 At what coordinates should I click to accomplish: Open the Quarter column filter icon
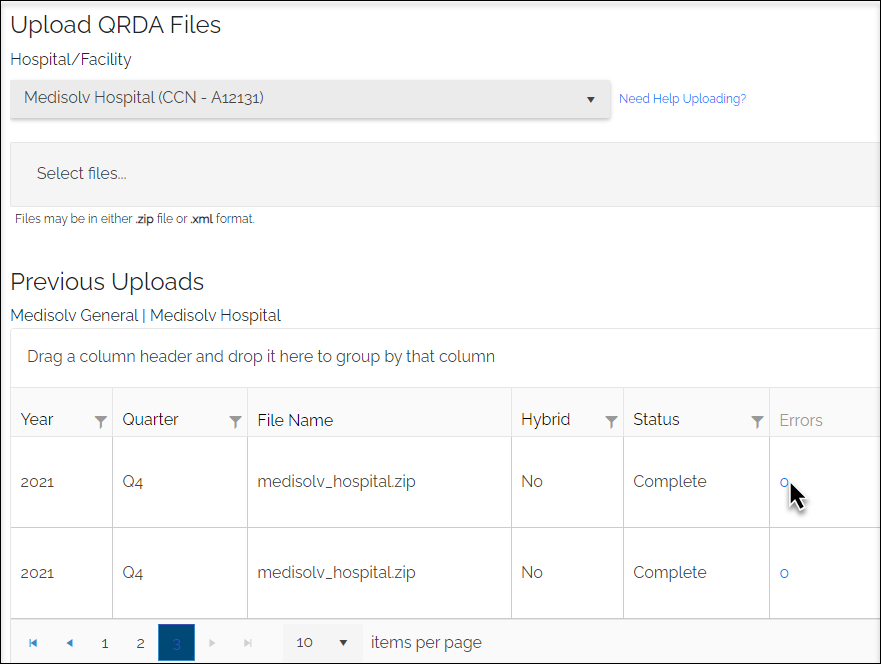[235, 421]
